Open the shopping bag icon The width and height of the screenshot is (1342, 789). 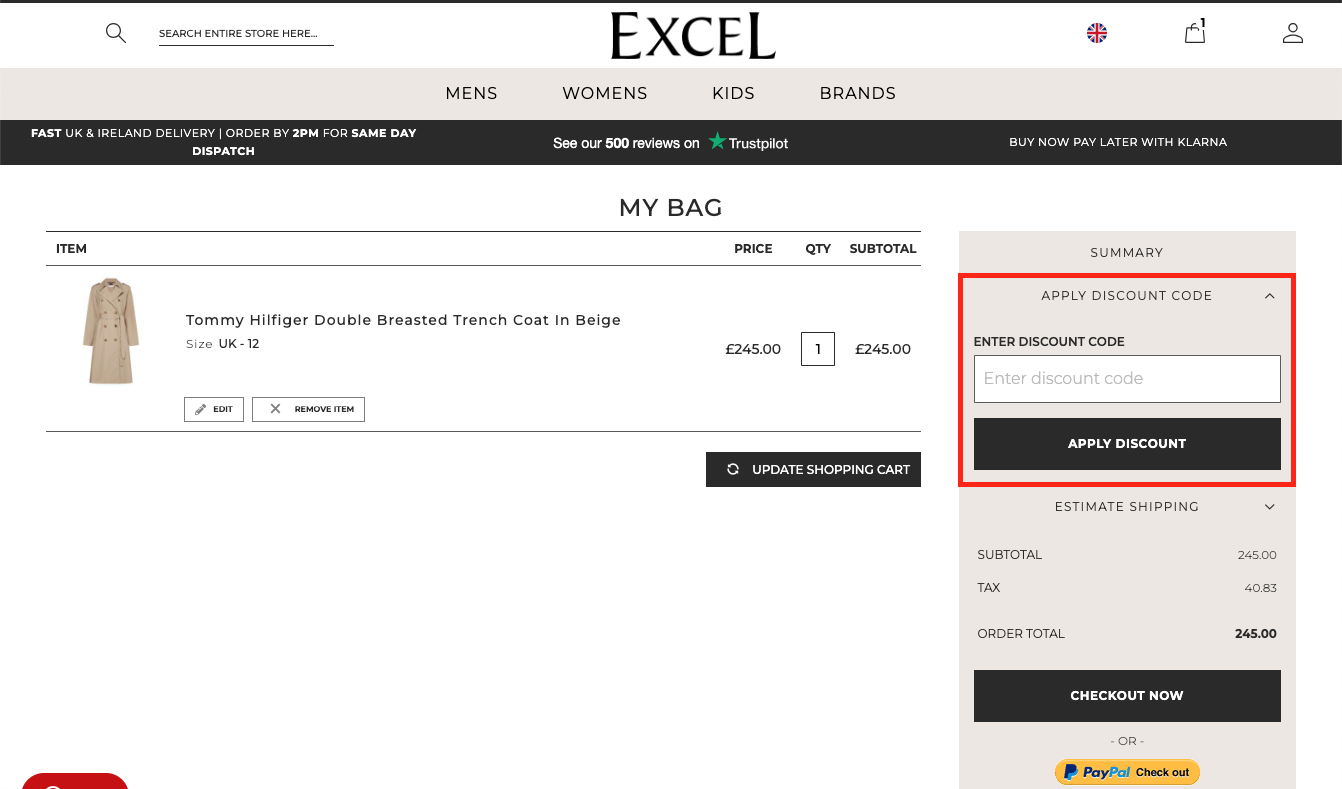pyautogui.click(x=1194, y=33)
